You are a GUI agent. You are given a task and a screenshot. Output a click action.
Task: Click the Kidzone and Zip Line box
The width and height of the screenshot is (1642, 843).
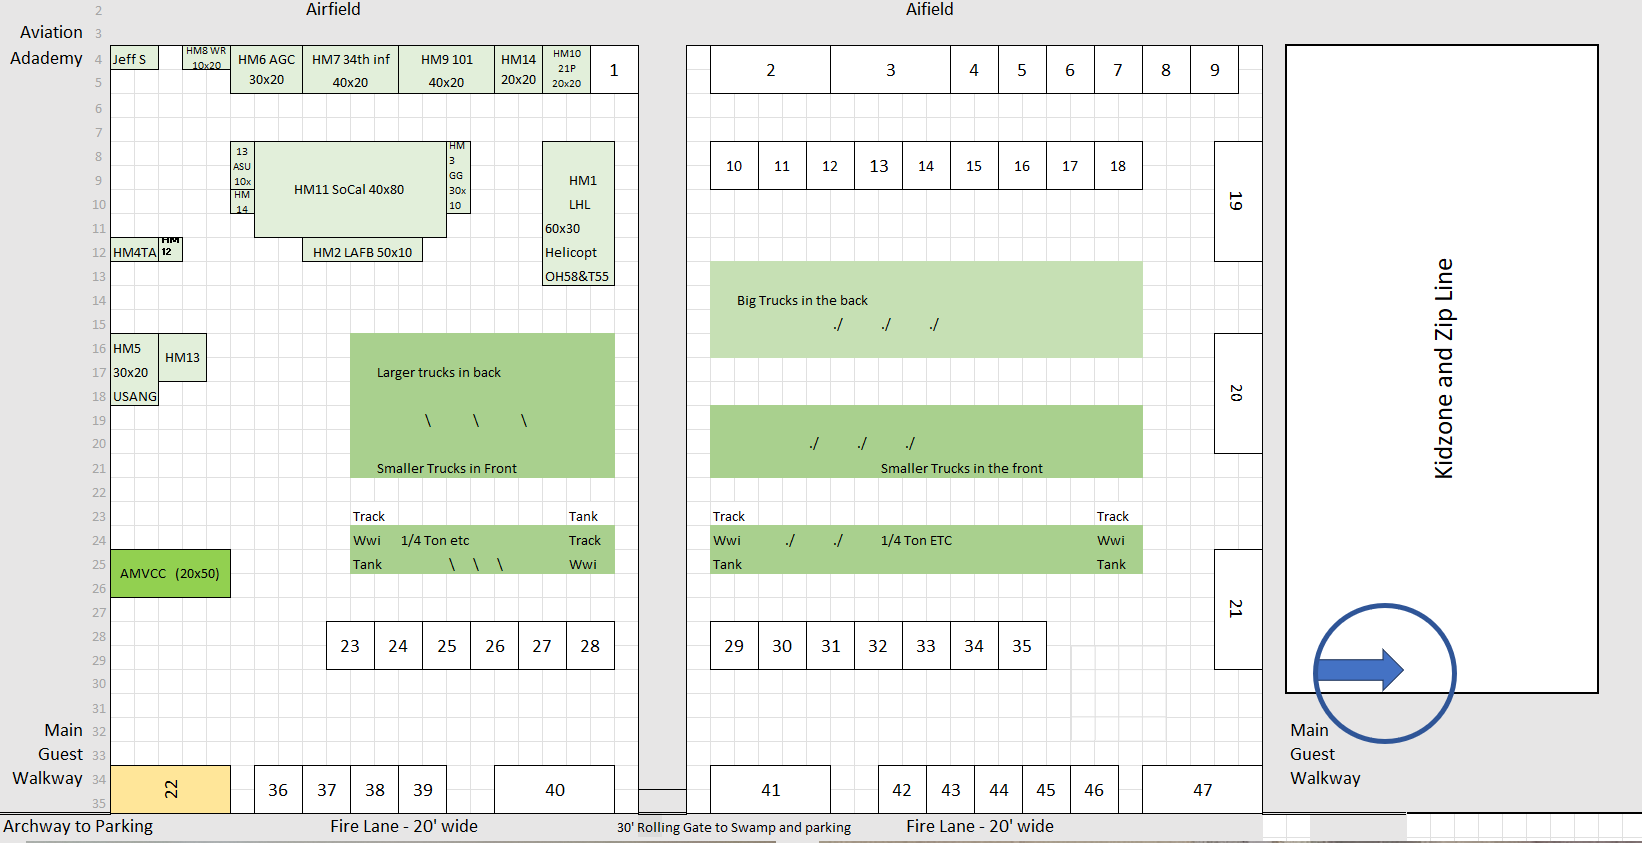pyautogui.click(x=1441, y=368)
